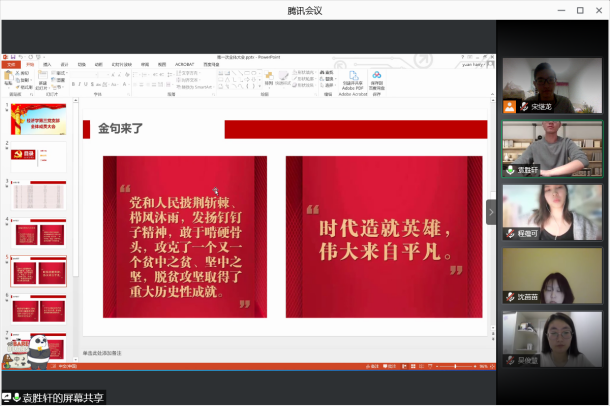Click the 保存到百度网盘 icon
Screen dimensions: 610x406
[x=377, y=77]
